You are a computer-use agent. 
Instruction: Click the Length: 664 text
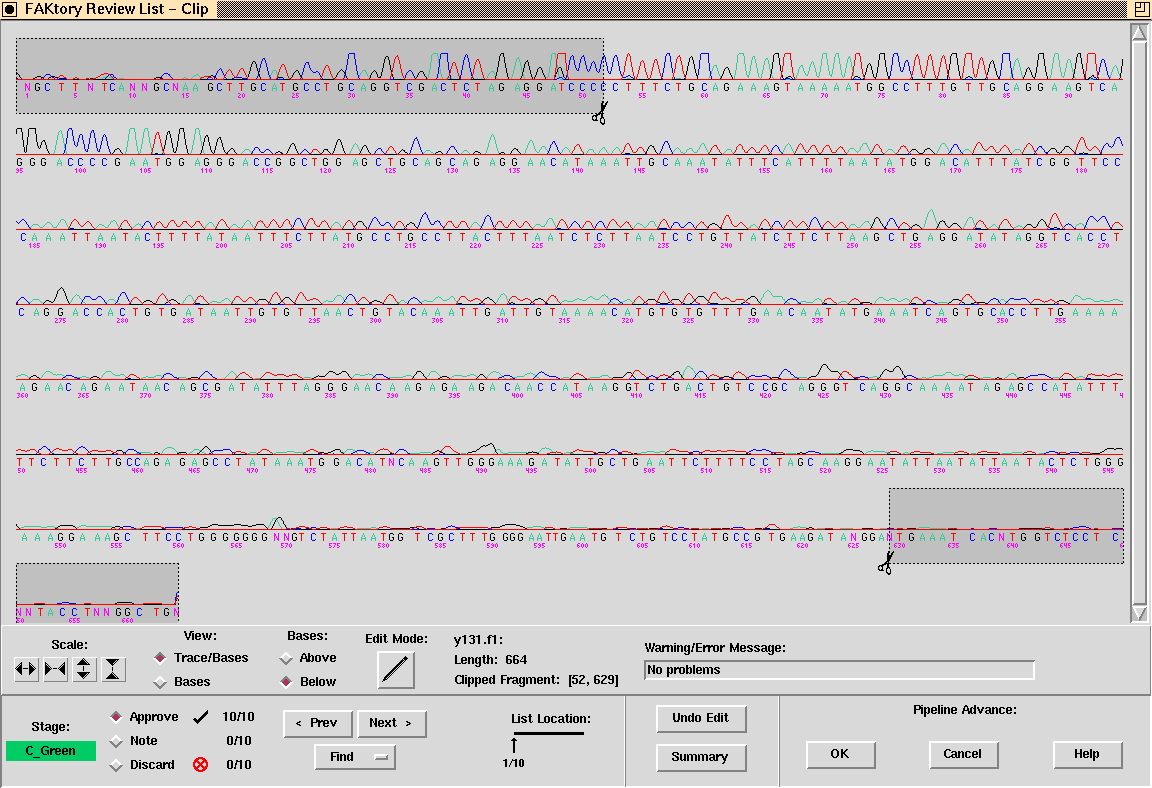click(x=490, y=659)
